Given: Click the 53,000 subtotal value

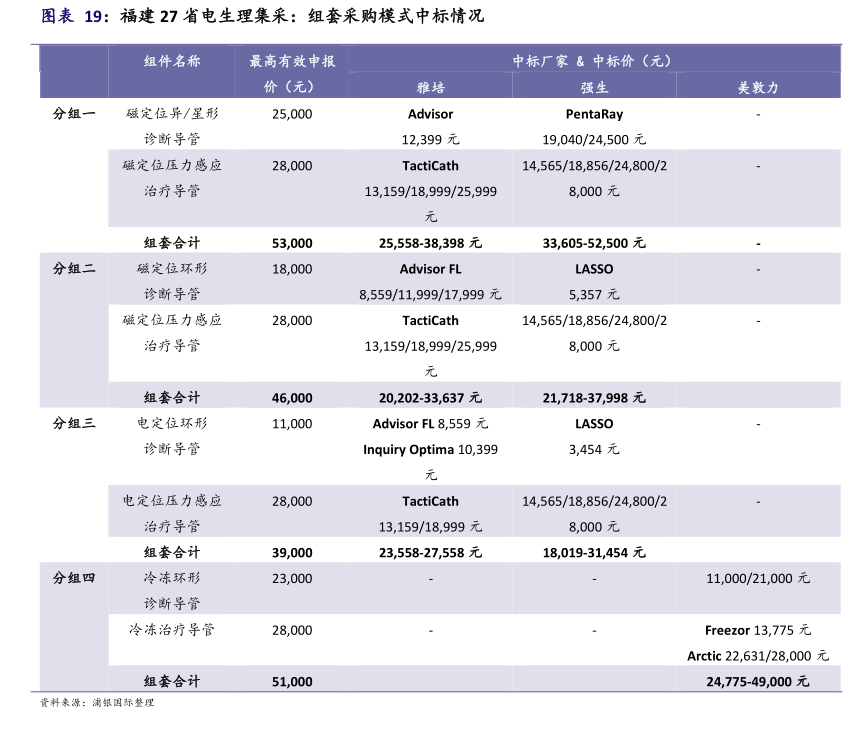Looking at the screenshot, I should [x=291, y=243].
